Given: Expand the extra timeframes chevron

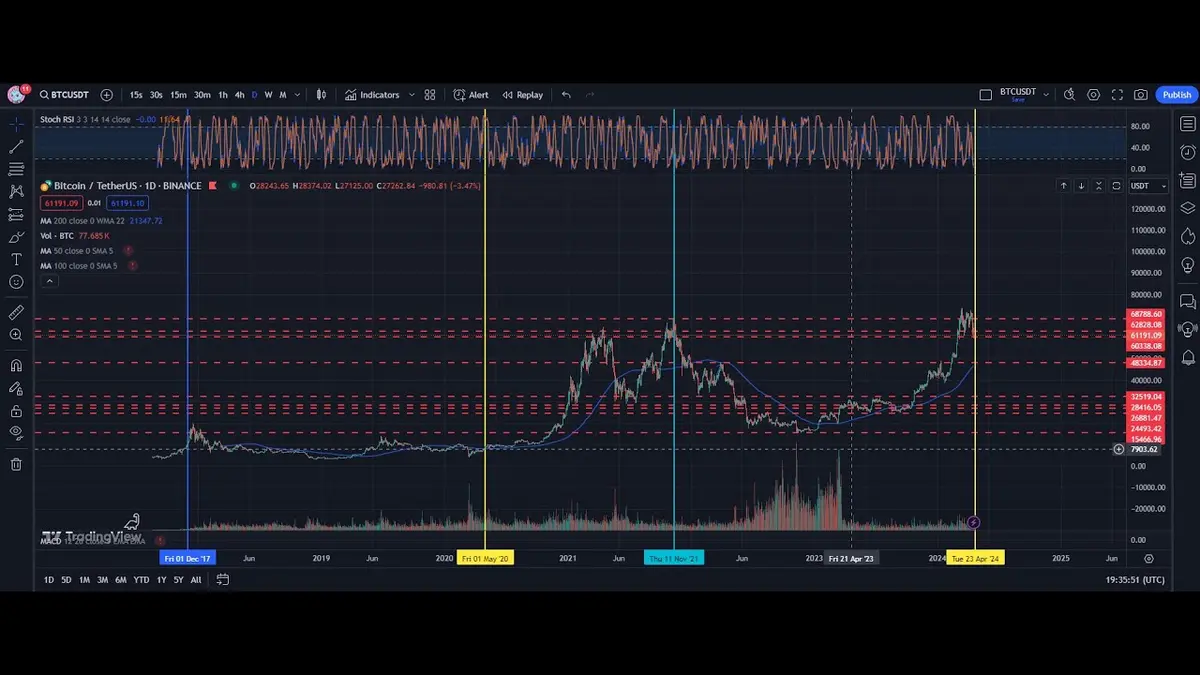Looking at the screenshot, I should [295, 94].
